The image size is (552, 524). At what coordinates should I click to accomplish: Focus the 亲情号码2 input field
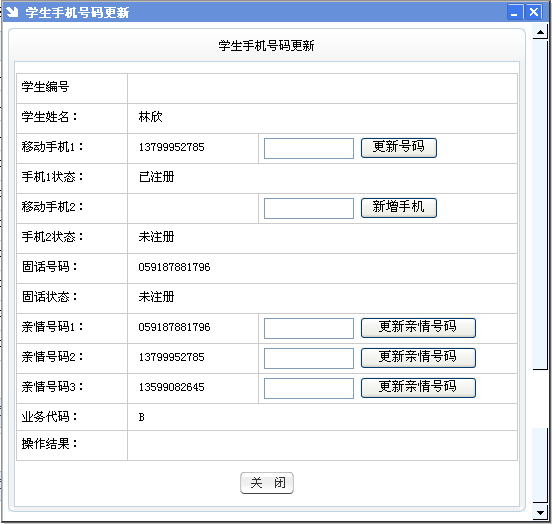309,358
